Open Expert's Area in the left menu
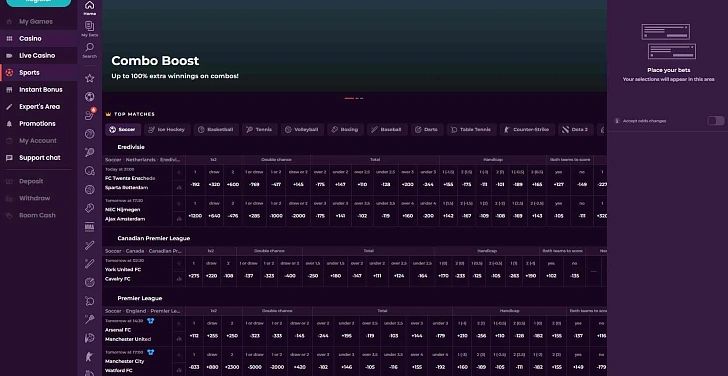728x376 pixels. pos(39,107)
